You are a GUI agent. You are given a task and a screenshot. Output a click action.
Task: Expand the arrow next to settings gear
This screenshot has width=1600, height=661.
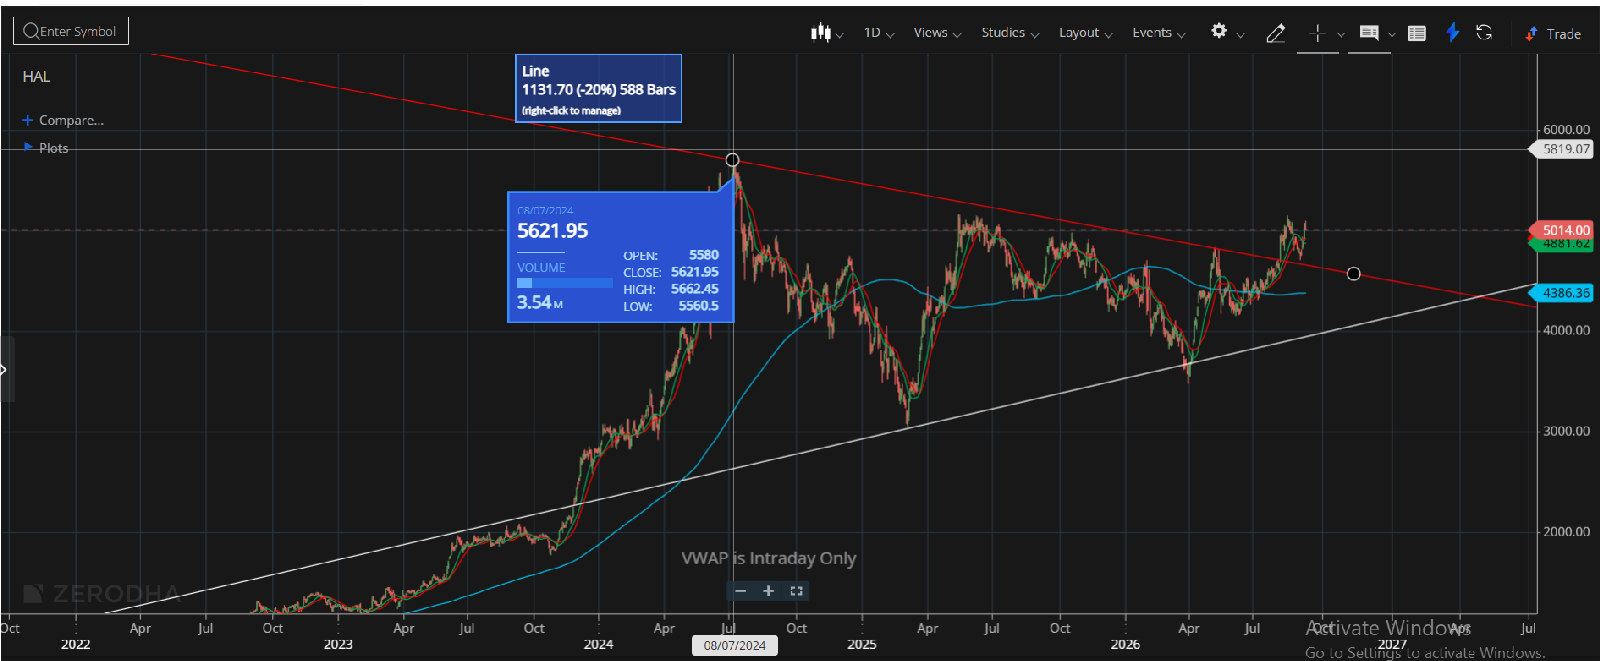point(1241,35)
